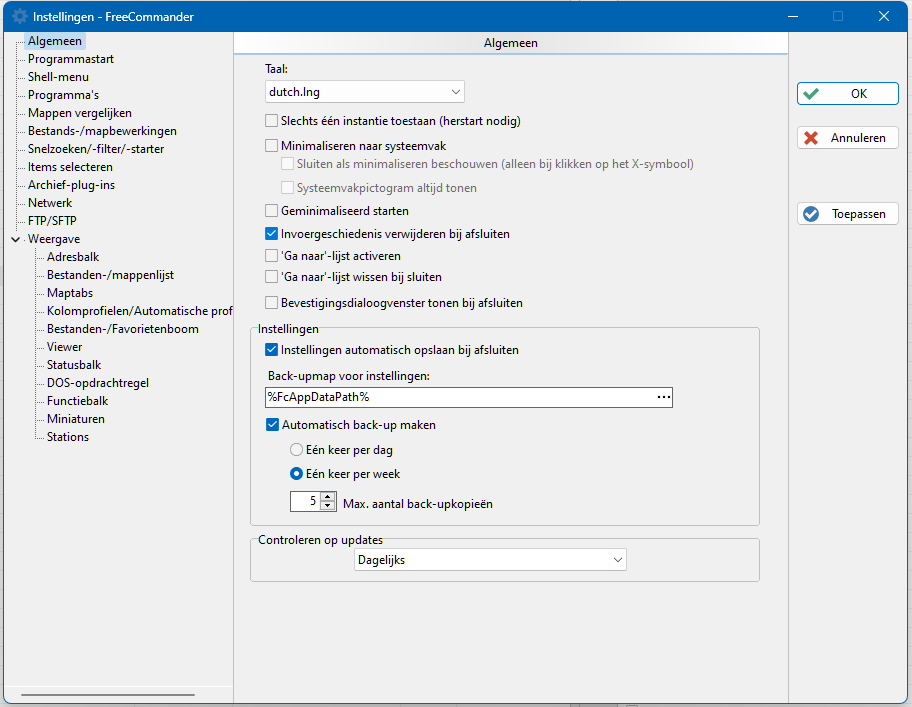Select Snelzoeken/-filter/-starter item

pos(96,149)
